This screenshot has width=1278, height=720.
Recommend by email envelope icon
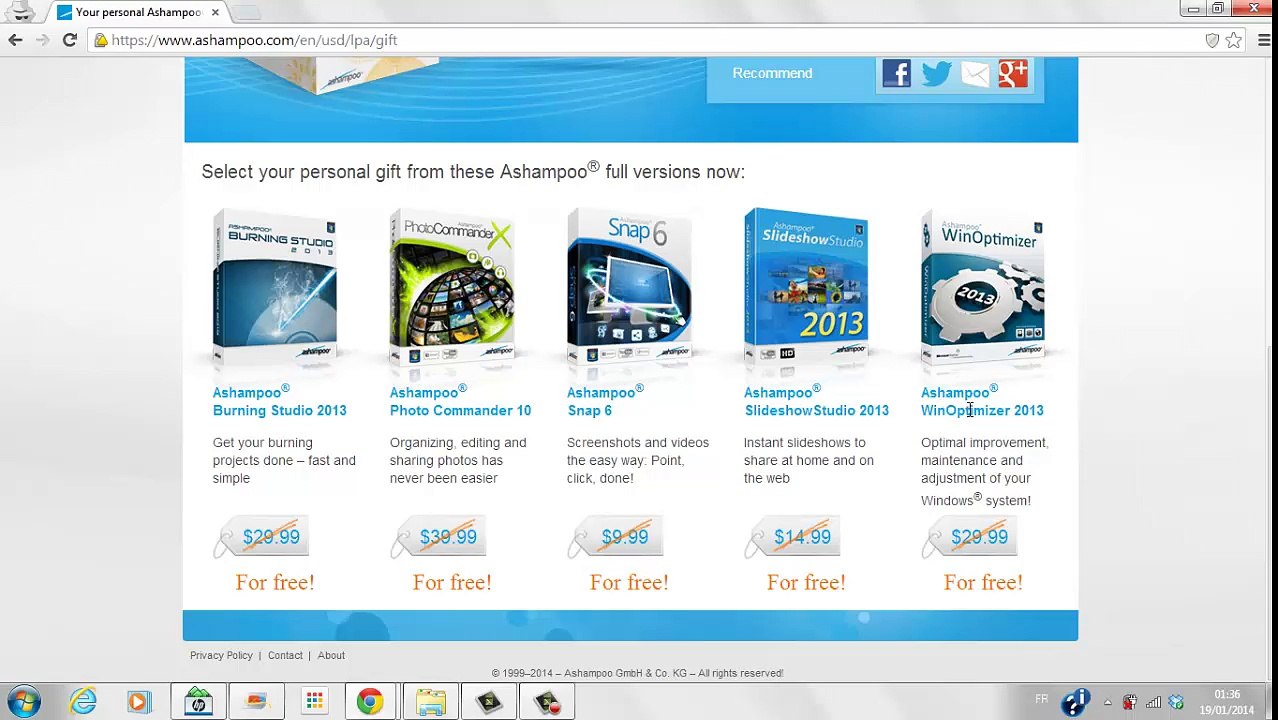pos(975,73)
